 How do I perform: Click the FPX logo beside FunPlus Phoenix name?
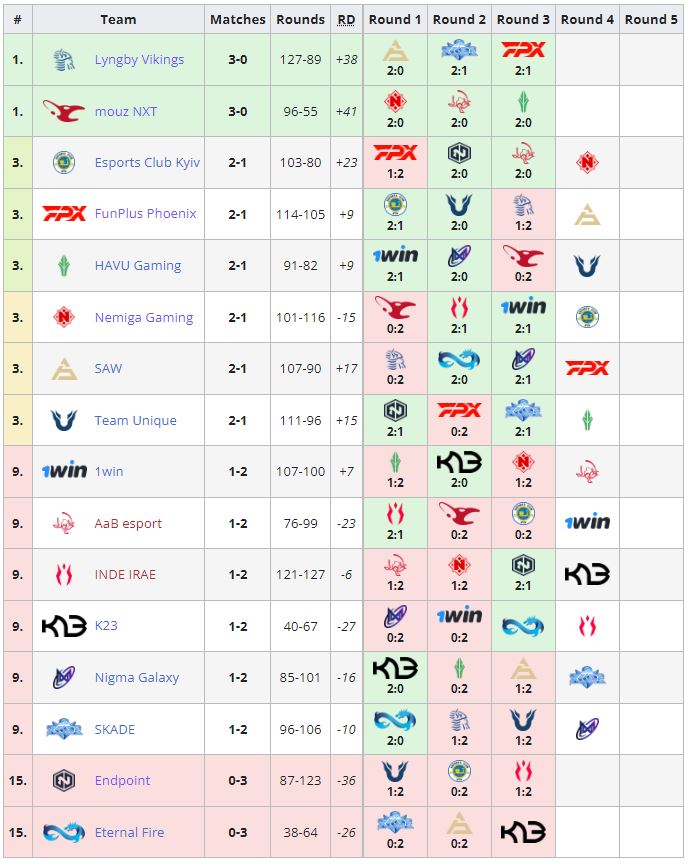[64, 214]
